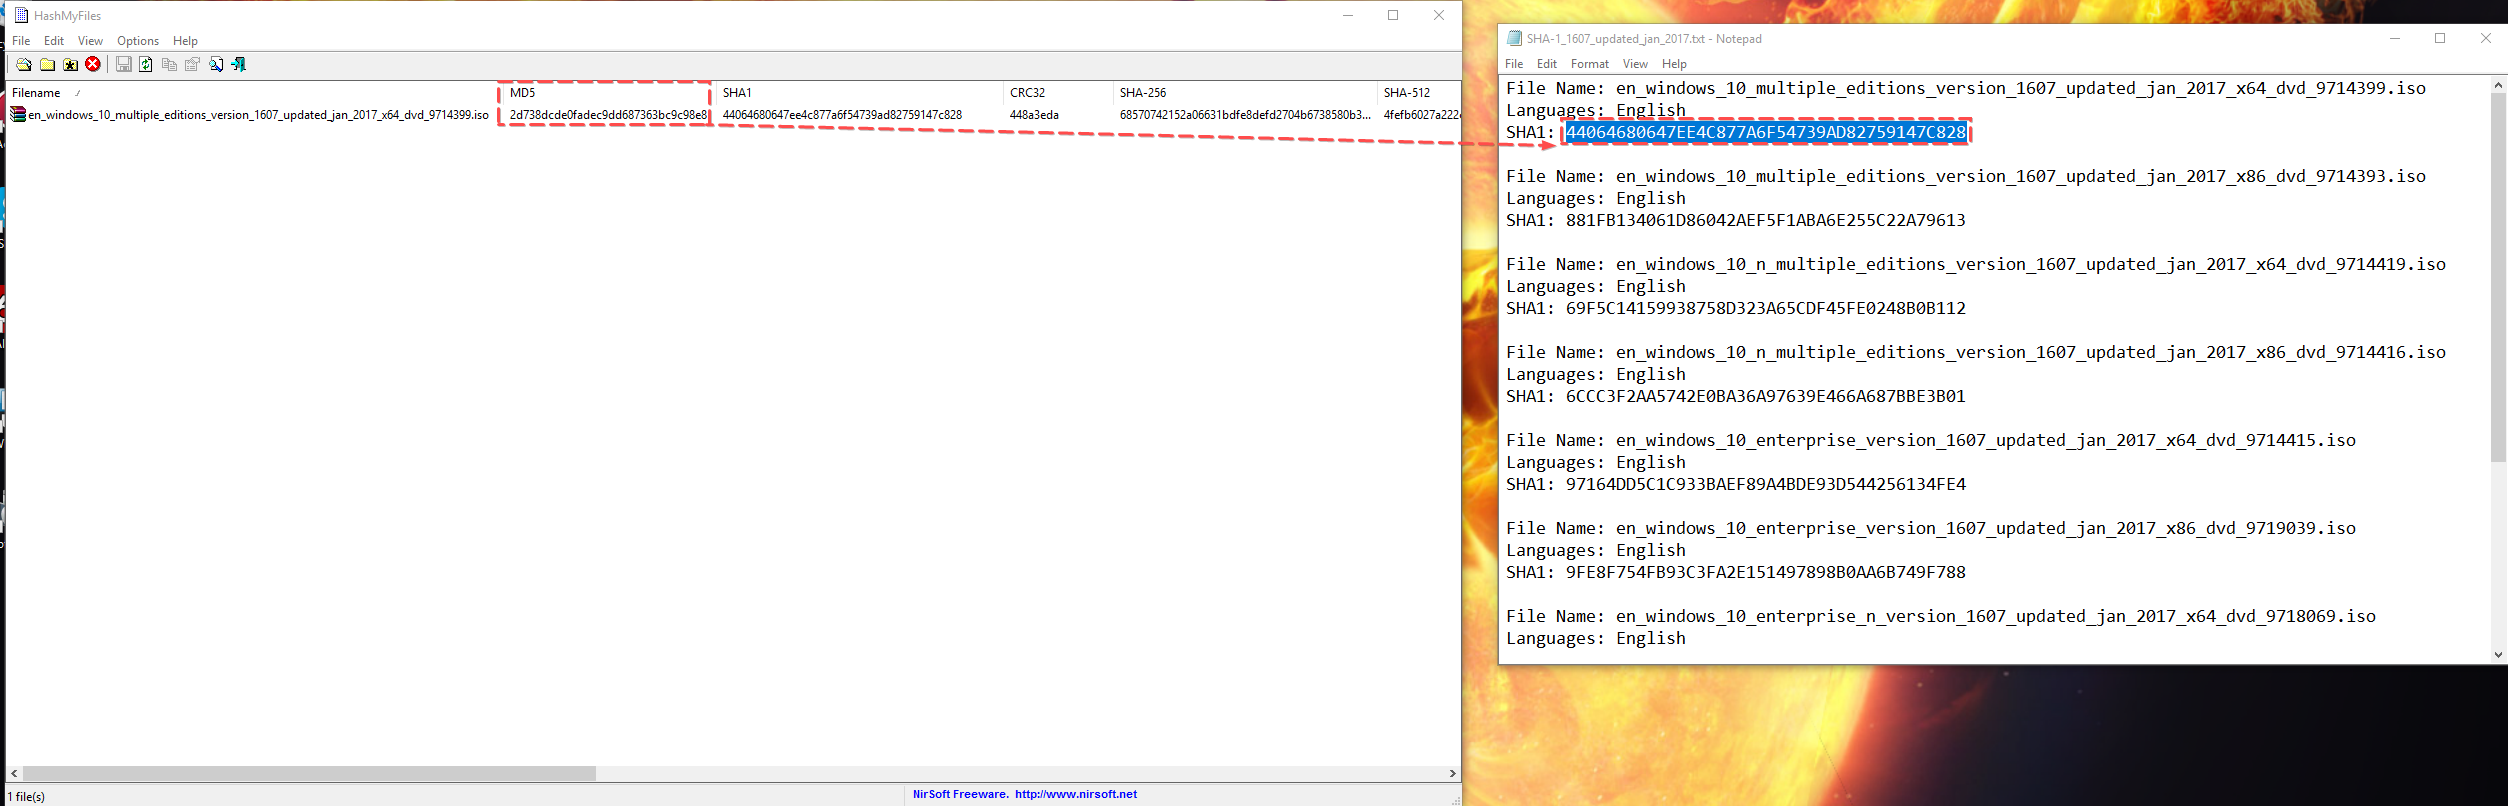The width and height of the screenshot is (2508, 806).
Task: Open the File menu in Notepad
Action: click(x=1514, y=64)
